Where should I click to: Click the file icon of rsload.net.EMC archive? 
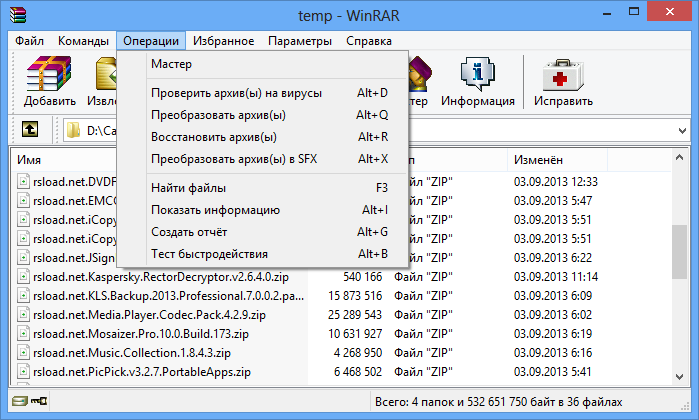[23, 201]
